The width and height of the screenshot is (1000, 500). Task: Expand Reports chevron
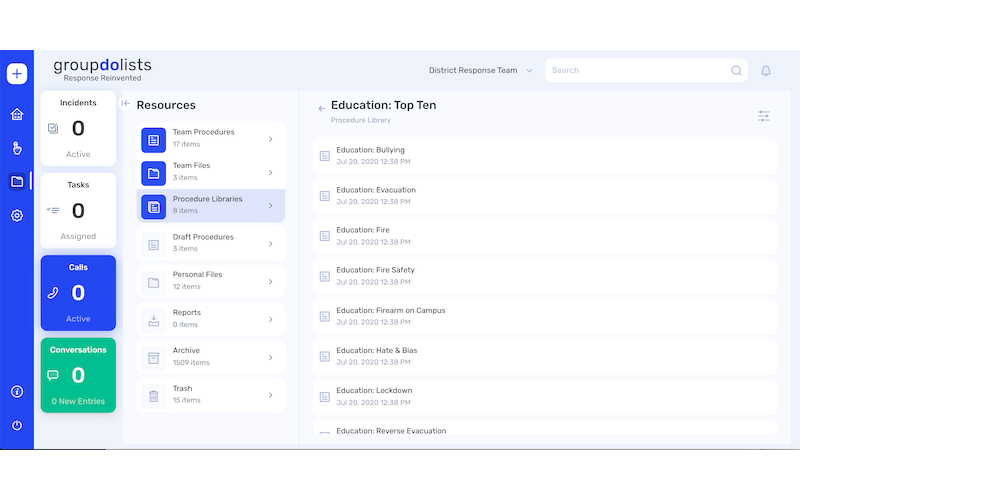coord(270,320)
